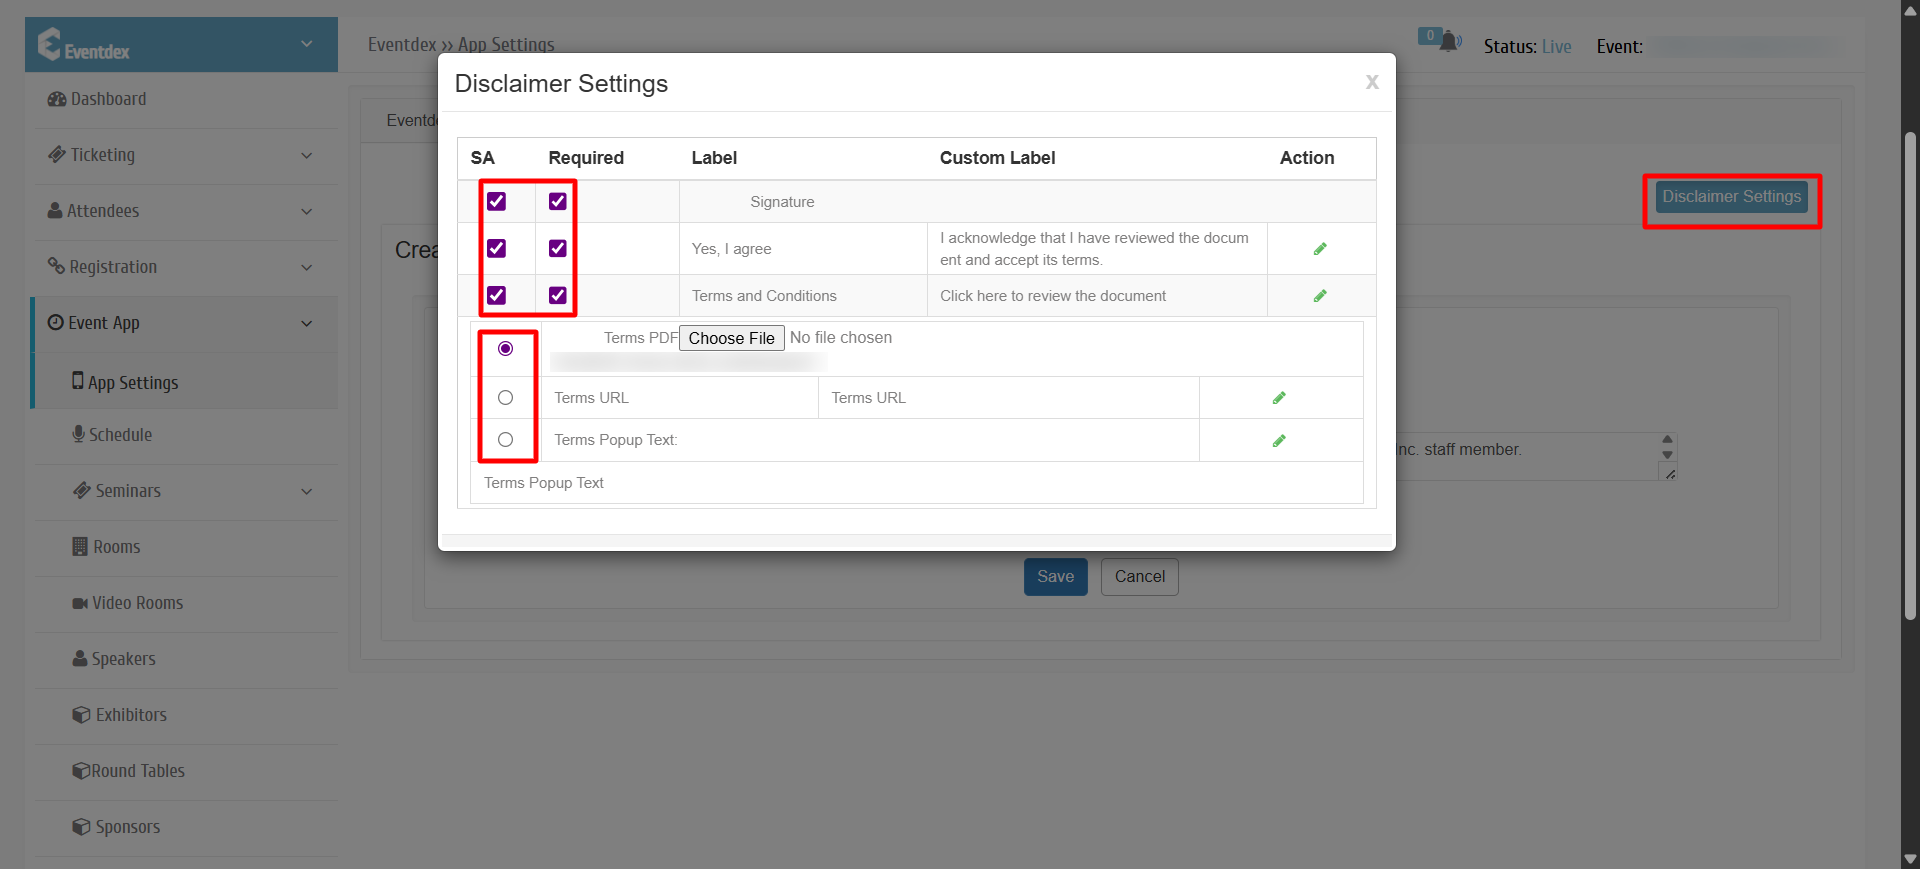The width and height of the screenshot is (1920, 869).
Task: Click the Terms Popup Text field
Action: 916,483
